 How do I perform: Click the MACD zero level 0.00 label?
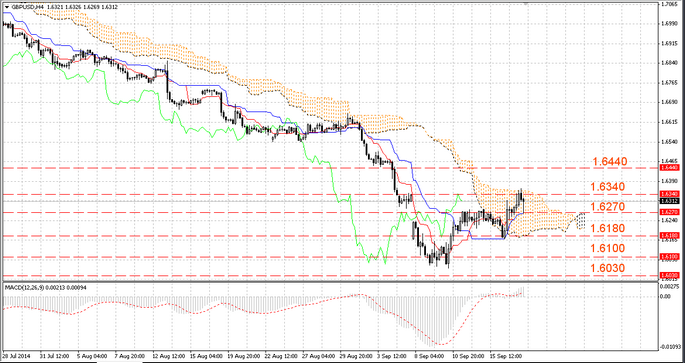pyautogui.click(x=665, y=297)
